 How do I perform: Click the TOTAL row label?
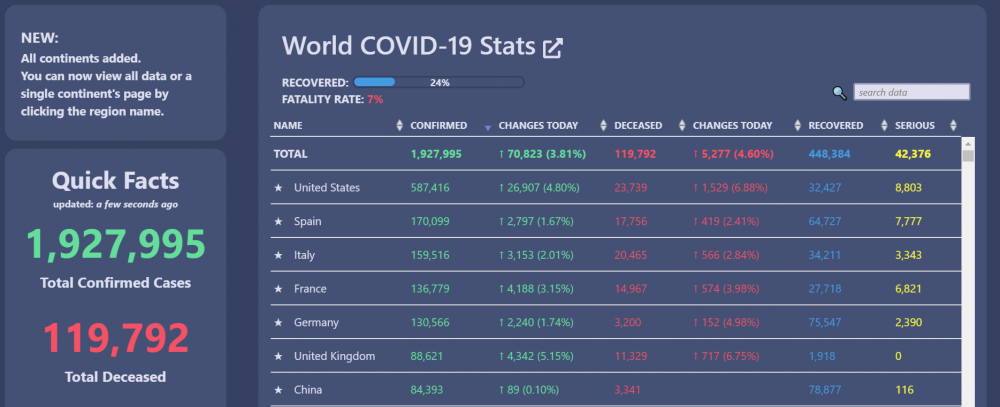coord(290,154)
